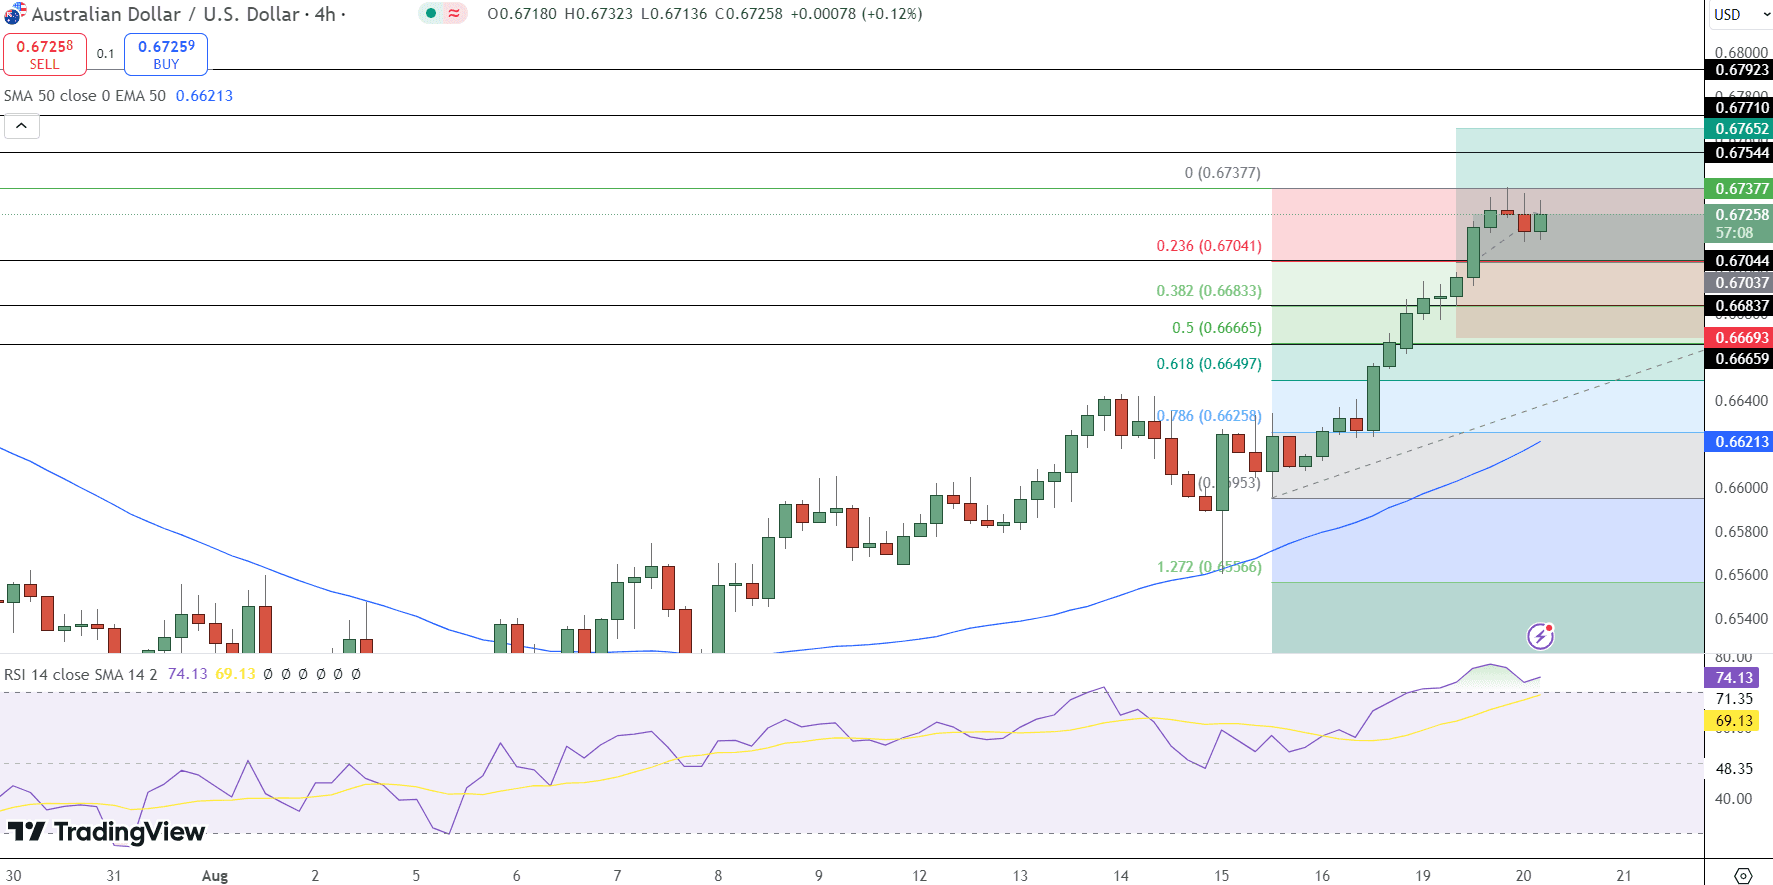Click the yellow 69.13 RSI axis label

tap(1733, 721)
